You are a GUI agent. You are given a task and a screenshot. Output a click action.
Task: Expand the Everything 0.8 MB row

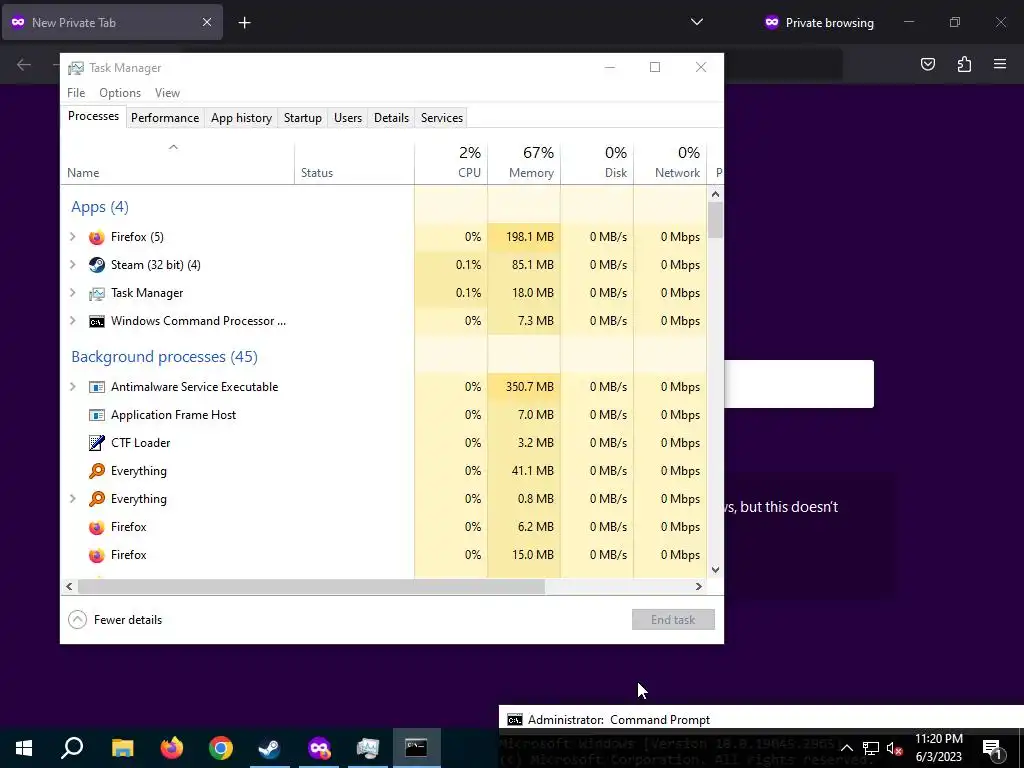[x=72, y=499]
